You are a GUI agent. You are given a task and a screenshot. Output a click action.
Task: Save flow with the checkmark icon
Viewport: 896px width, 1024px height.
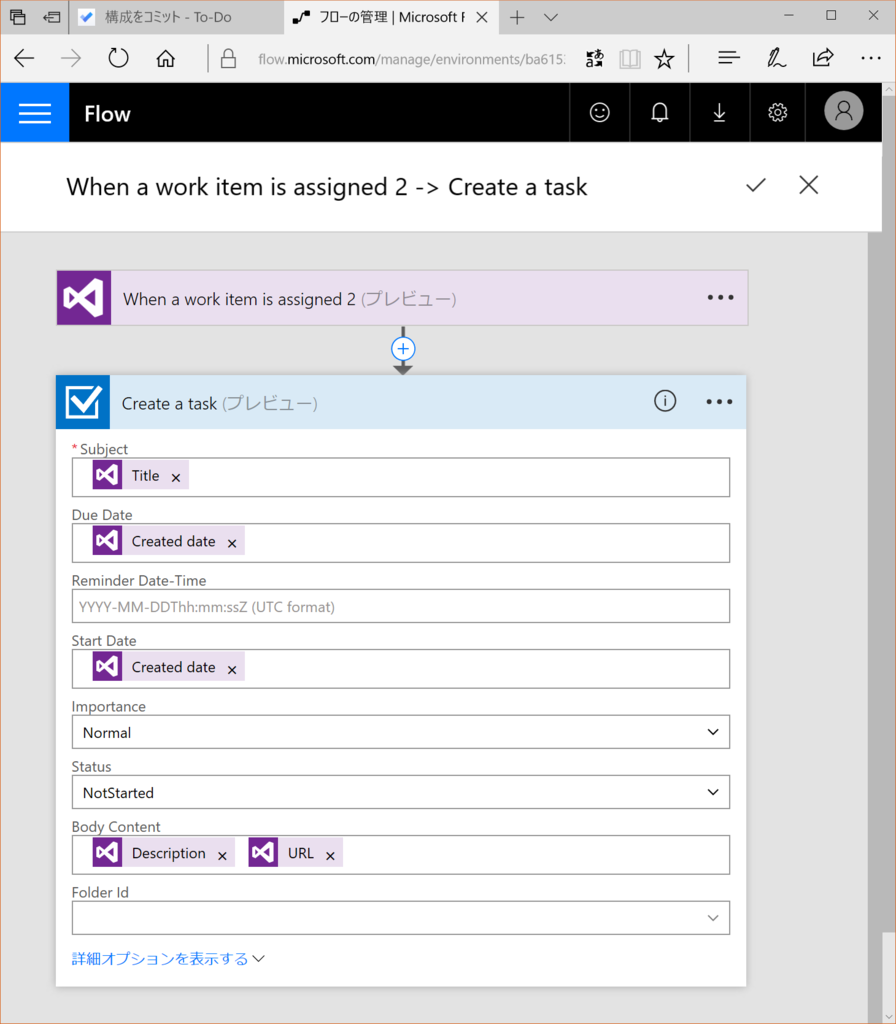(x=756, y=185)
